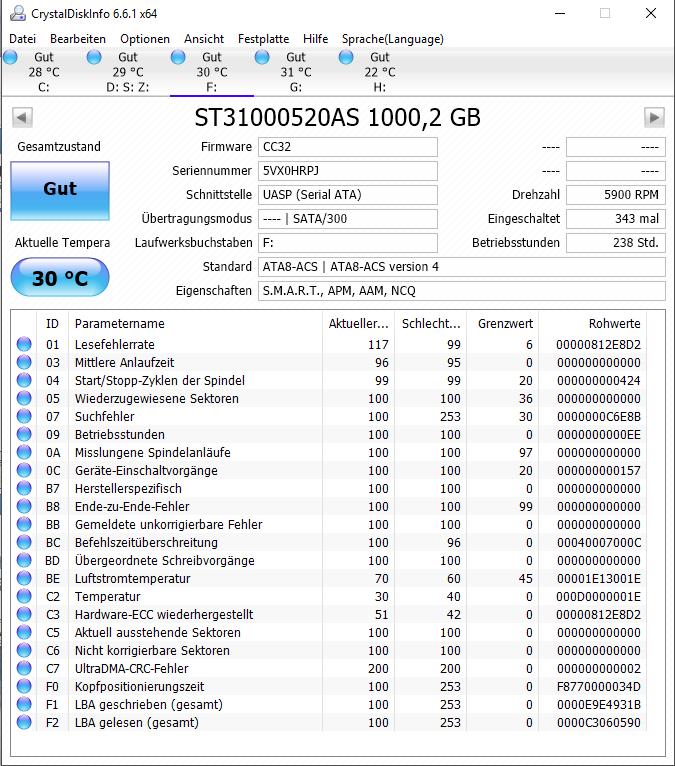Select the H: drive tab

point(380,72)
